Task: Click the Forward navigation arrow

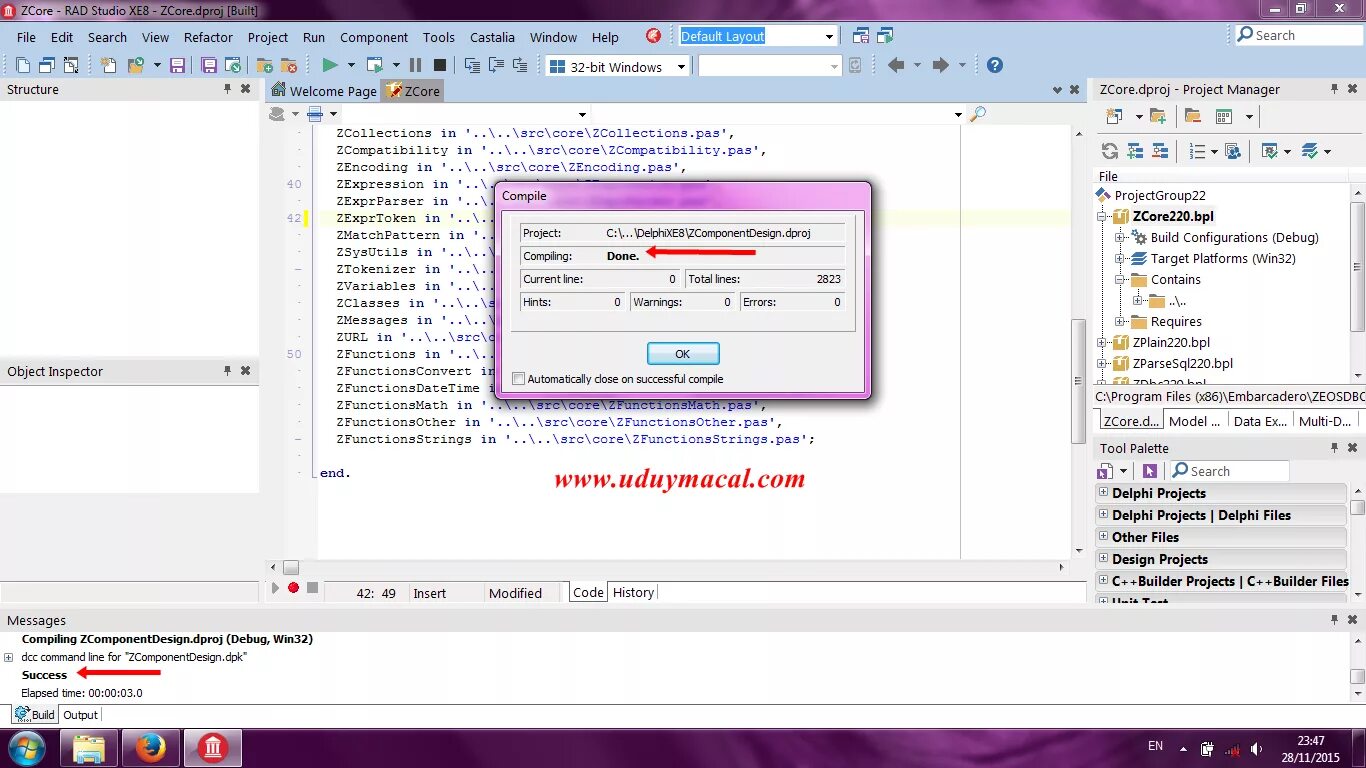Action: tap(940, 65)
